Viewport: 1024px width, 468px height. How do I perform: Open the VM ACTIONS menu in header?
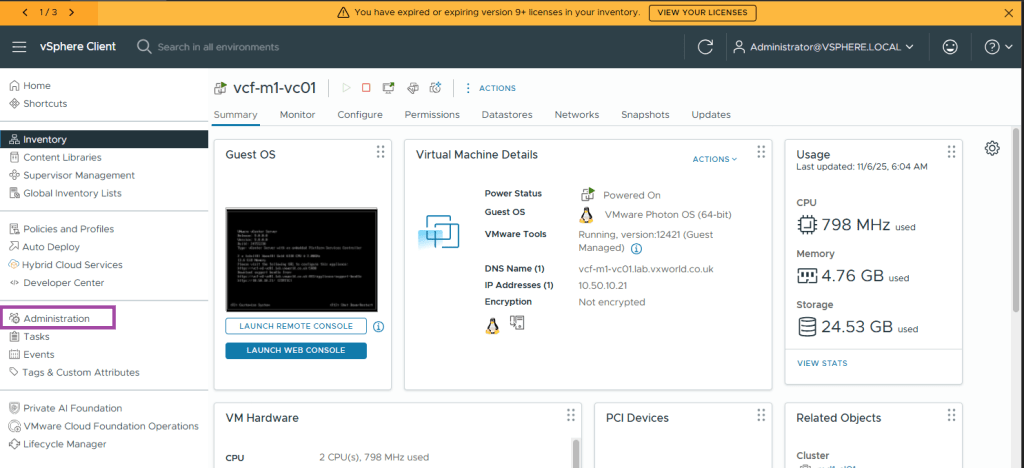click(490, 88)
